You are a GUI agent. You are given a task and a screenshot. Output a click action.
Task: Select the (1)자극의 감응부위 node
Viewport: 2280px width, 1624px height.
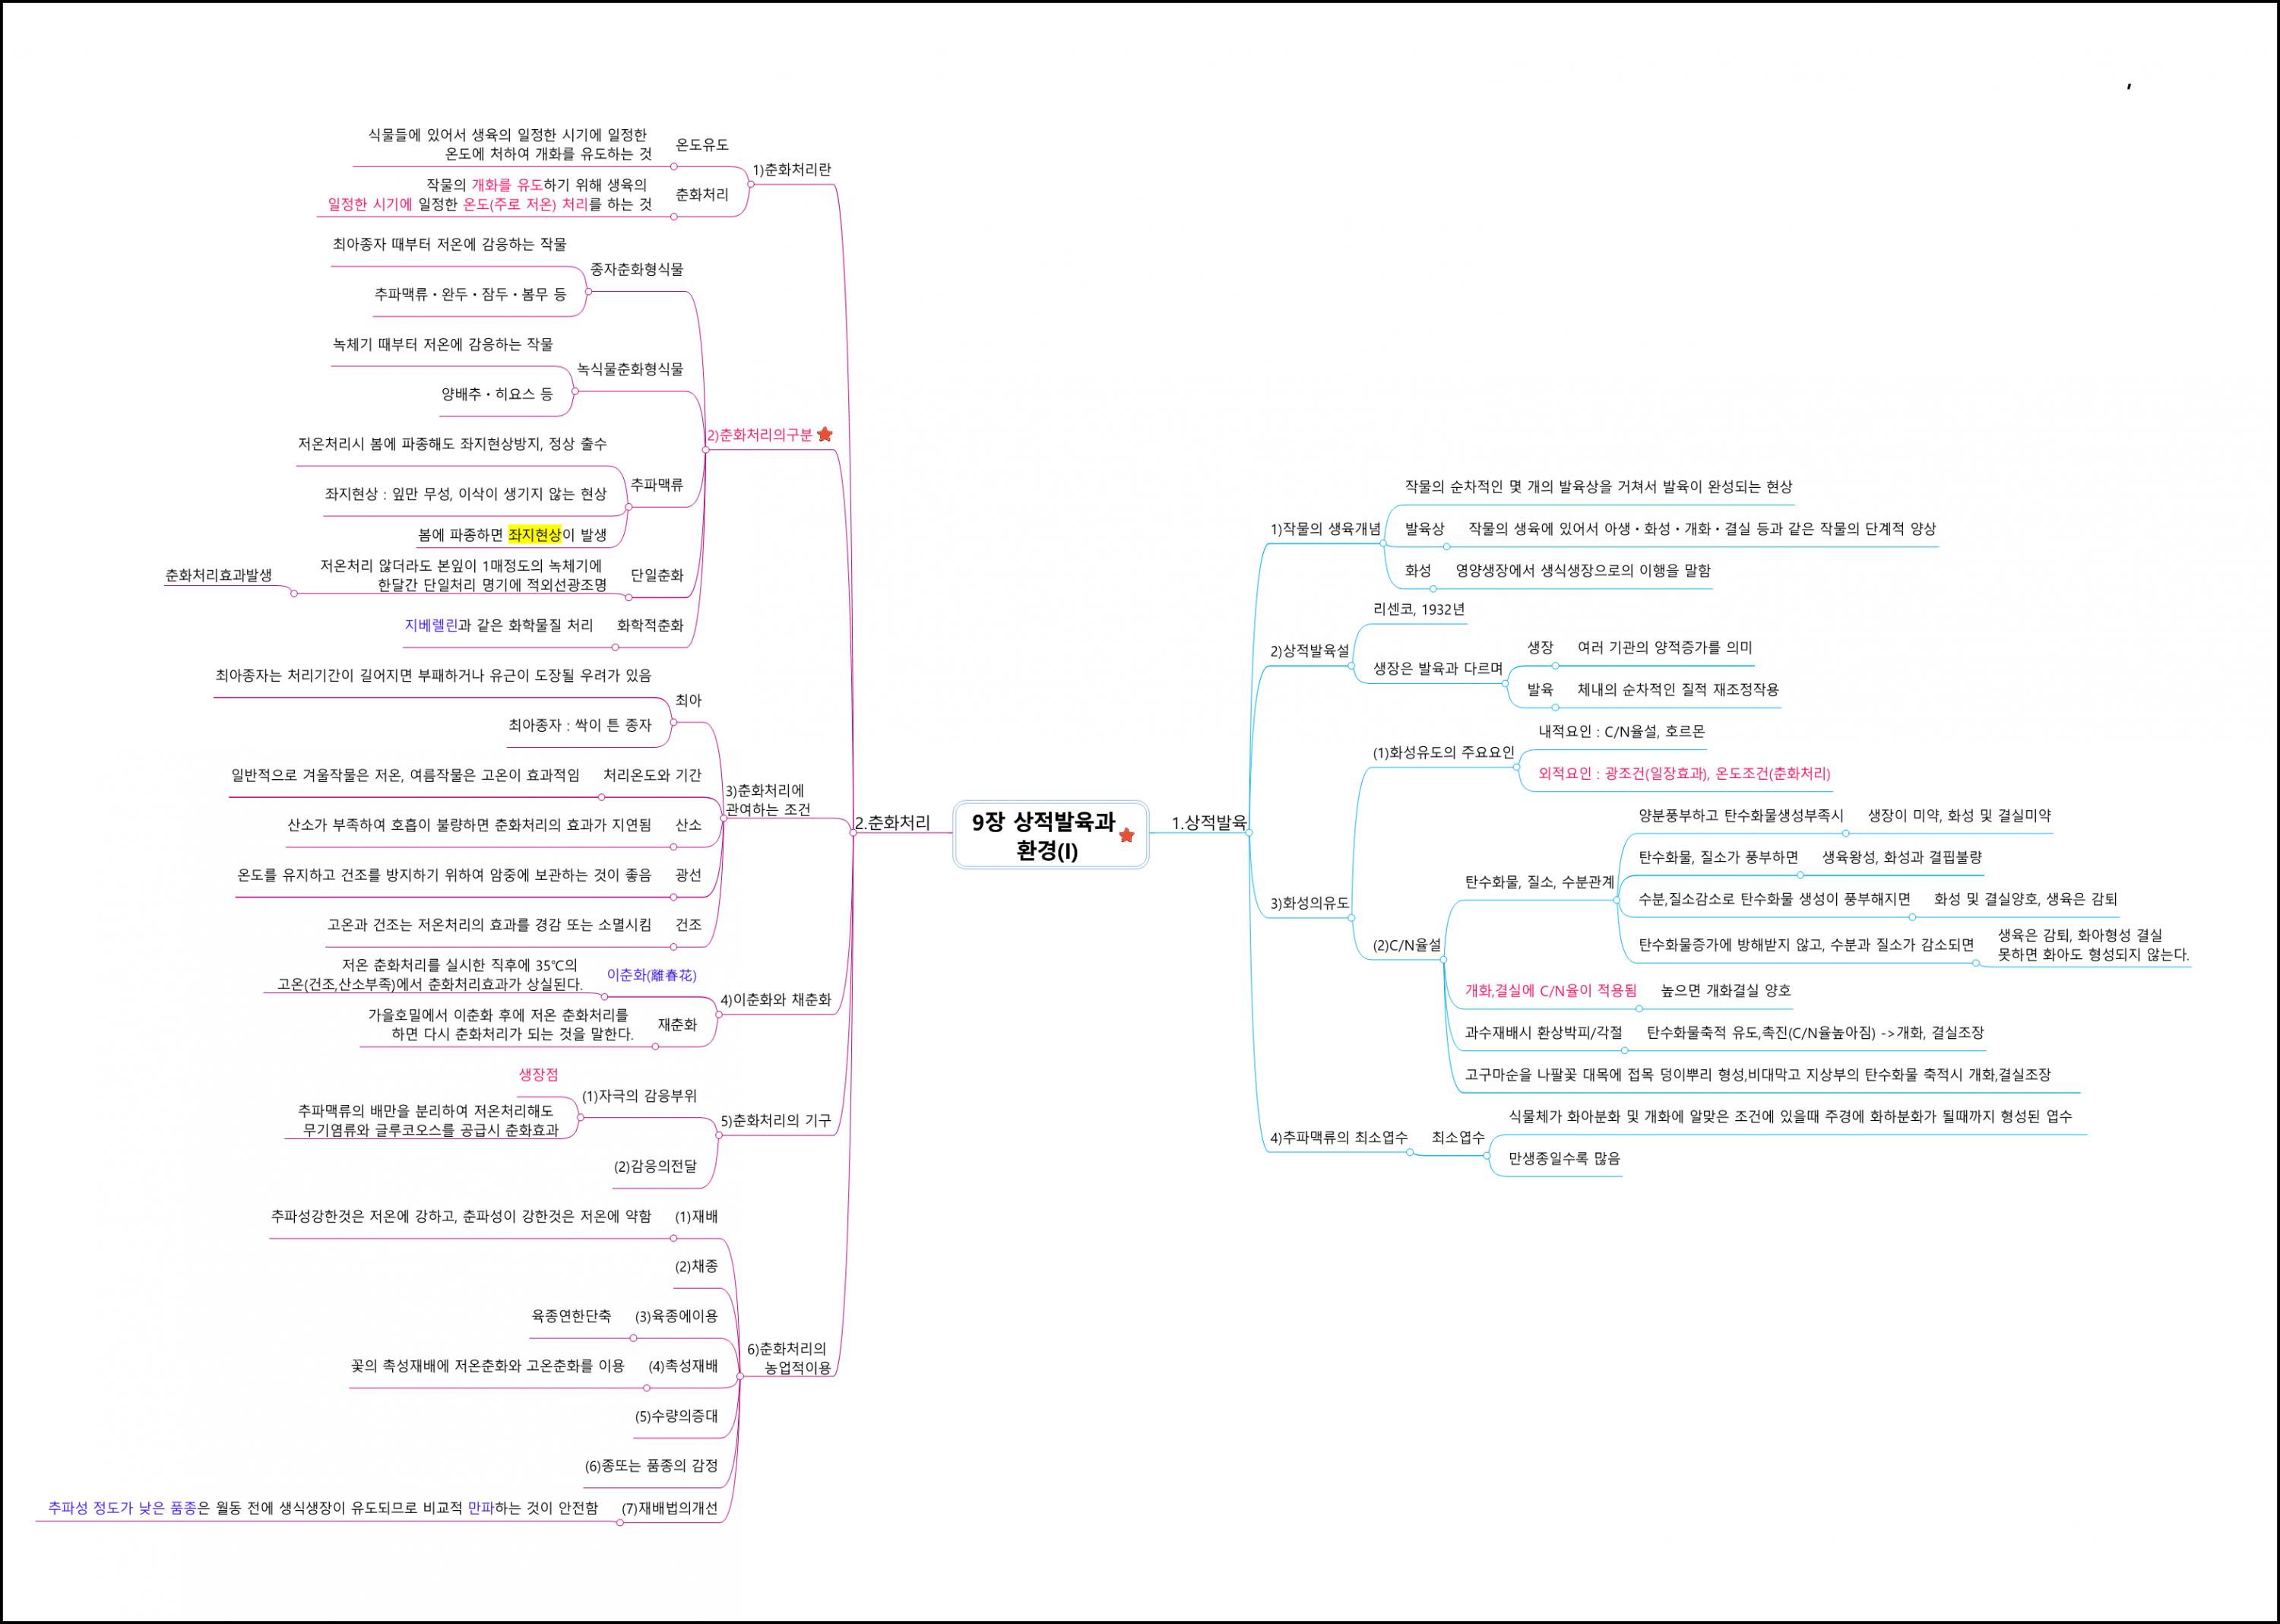point(639,1095)
